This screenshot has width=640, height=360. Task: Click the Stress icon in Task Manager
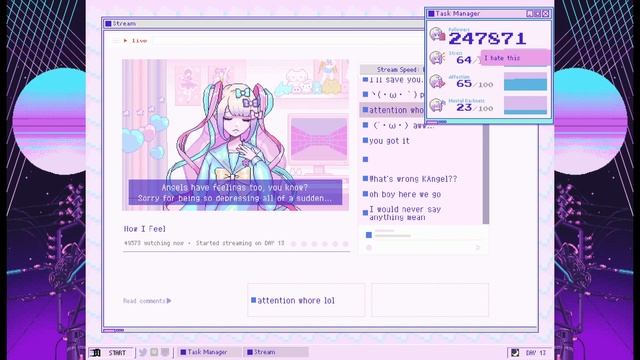(438, 58)
